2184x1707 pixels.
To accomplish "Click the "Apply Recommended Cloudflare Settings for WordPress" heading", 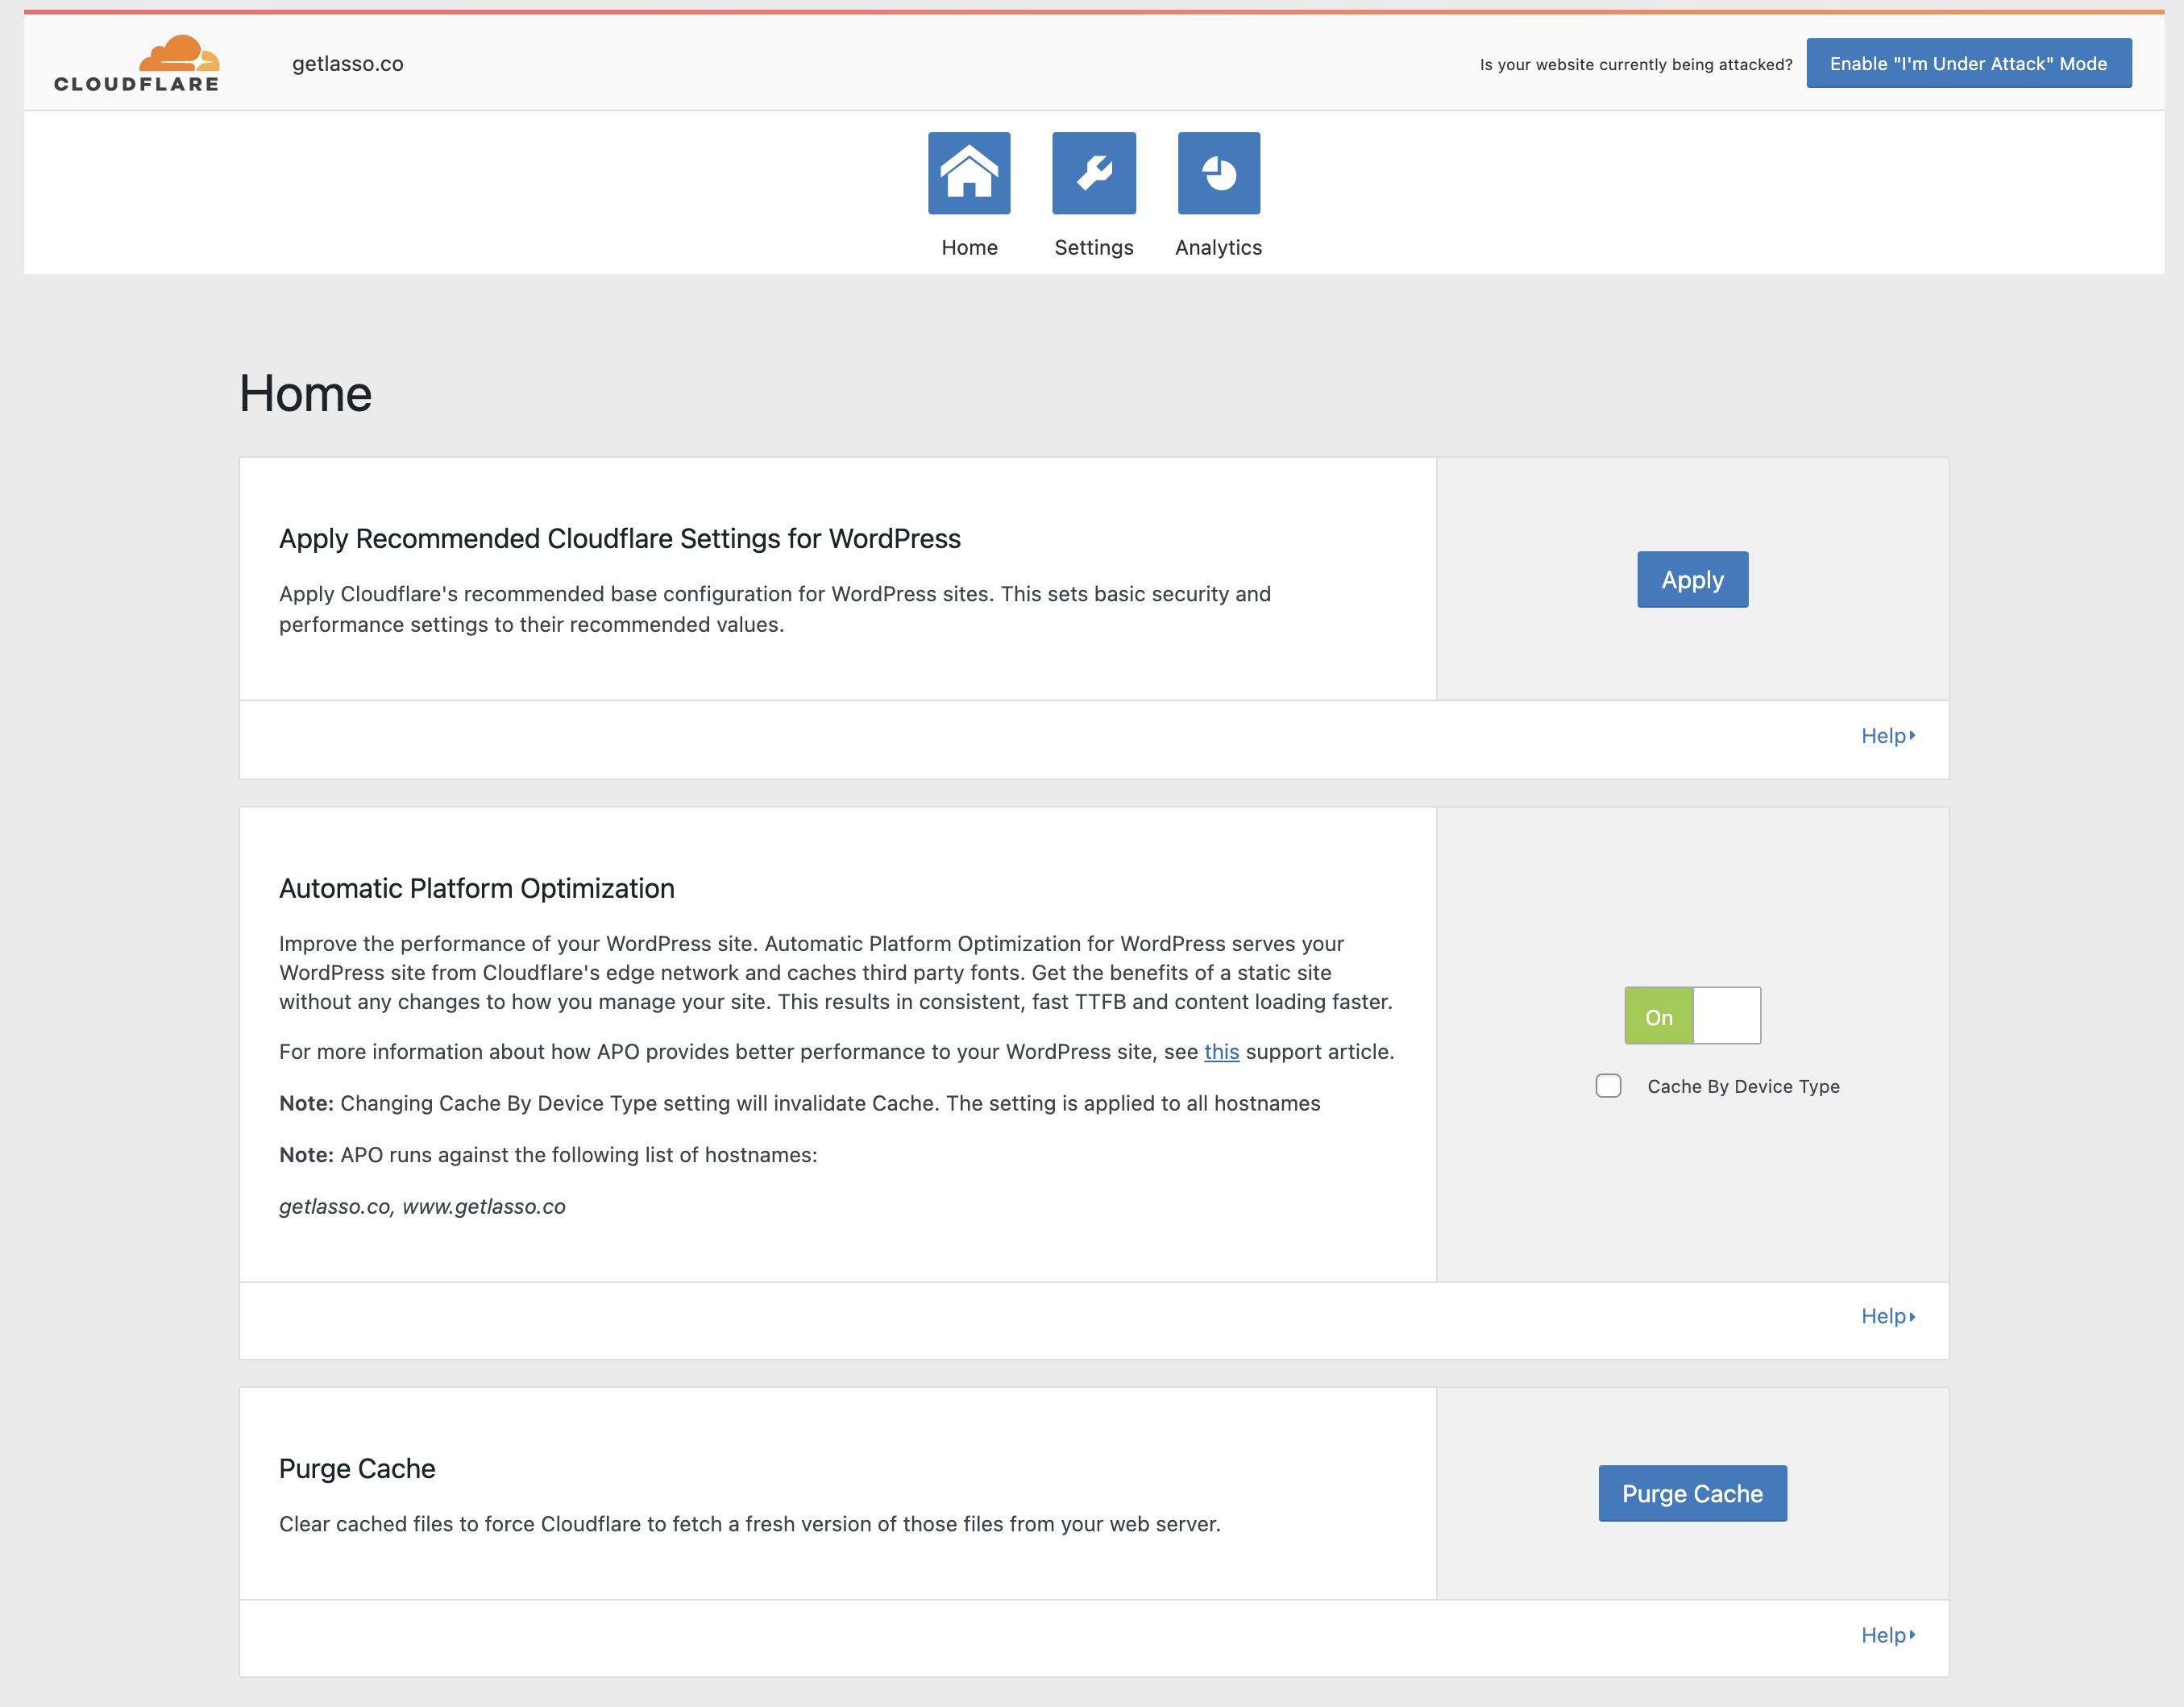I will point(620,539).
